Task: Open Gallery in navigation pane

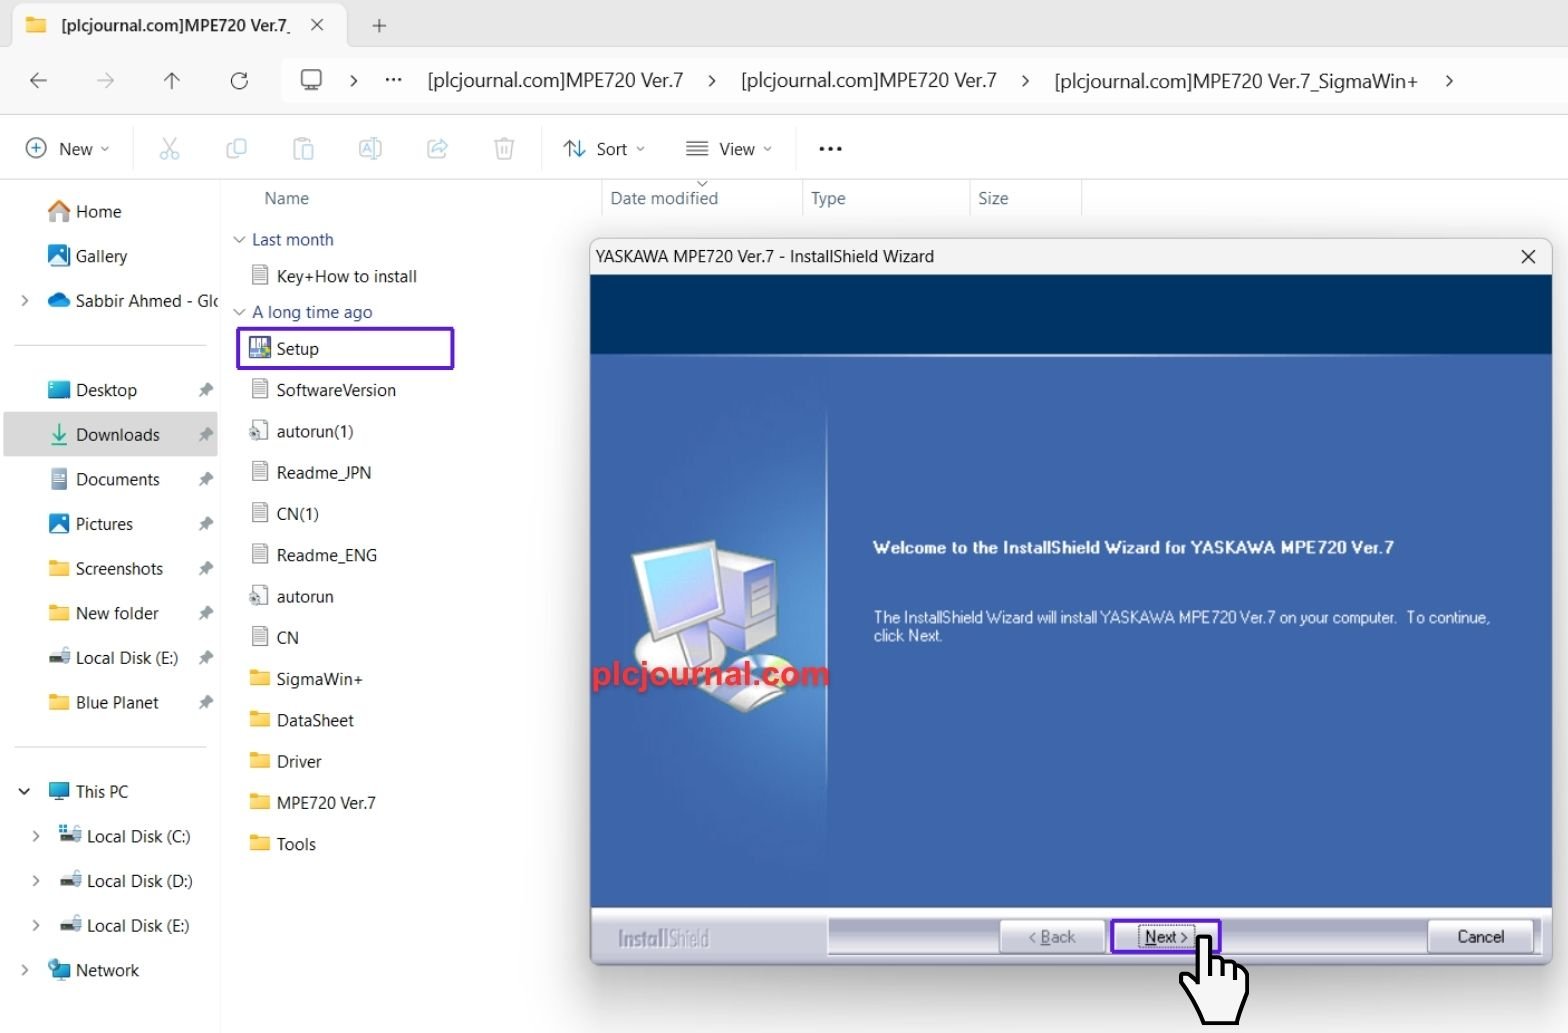Action: click(87, 256)
